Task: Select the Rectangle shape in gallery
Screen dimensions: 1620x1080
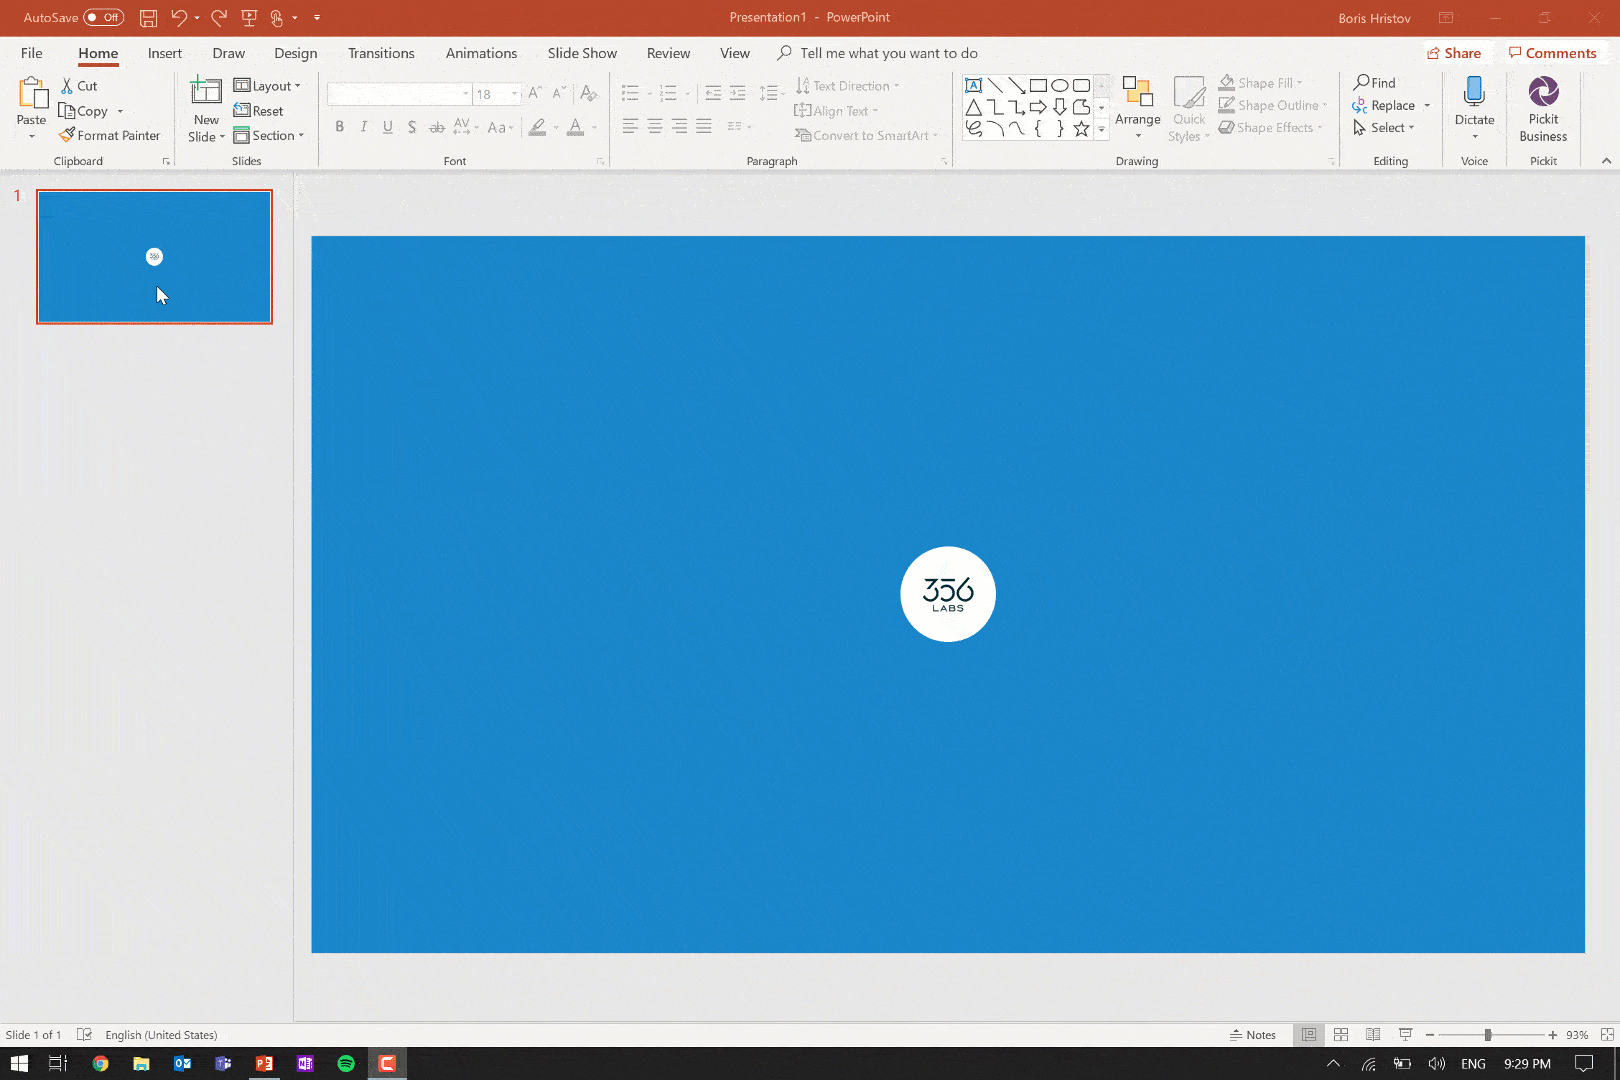Action: point(1038,85)
